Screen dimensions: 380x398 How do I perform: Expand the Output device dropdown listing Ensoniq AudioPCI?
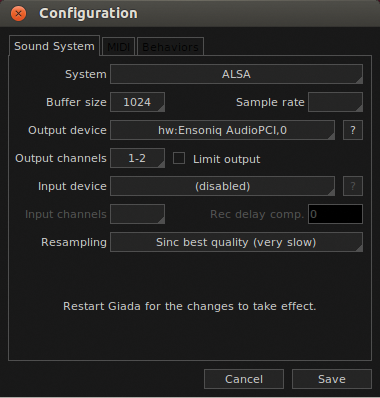point(222,130)
